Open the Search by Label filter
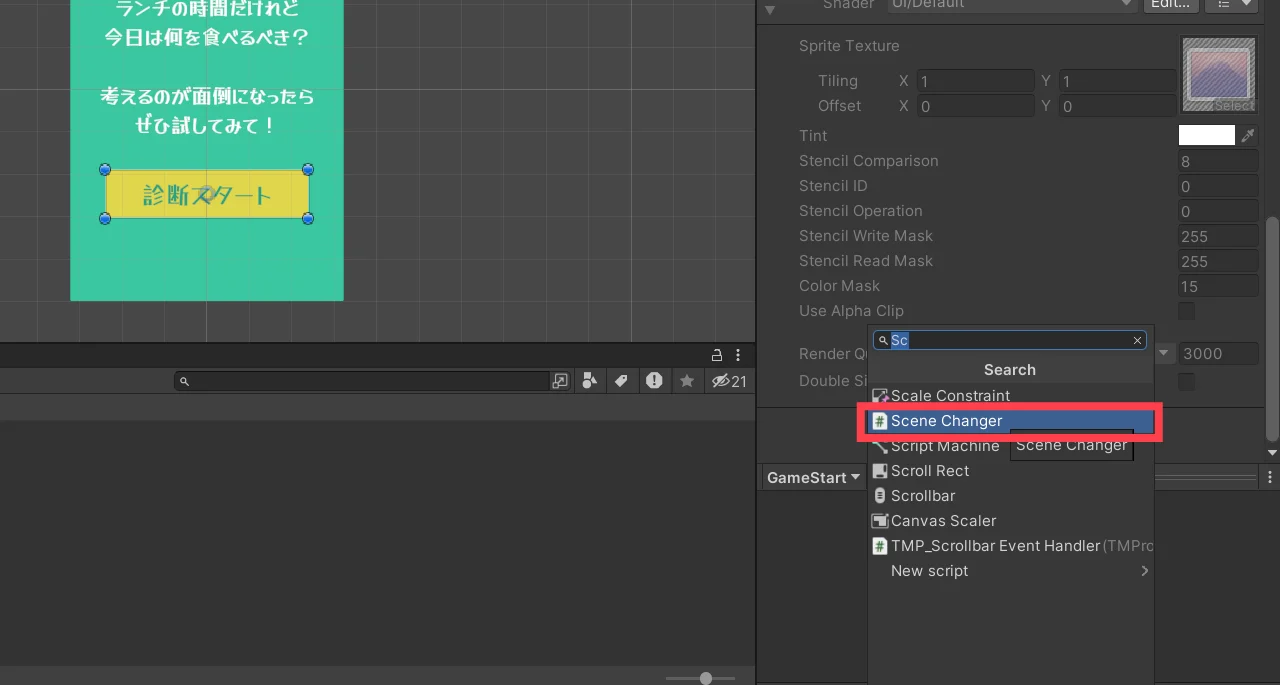The width and height of the screenshot is (1280, 685). click(x=621, y=381)
